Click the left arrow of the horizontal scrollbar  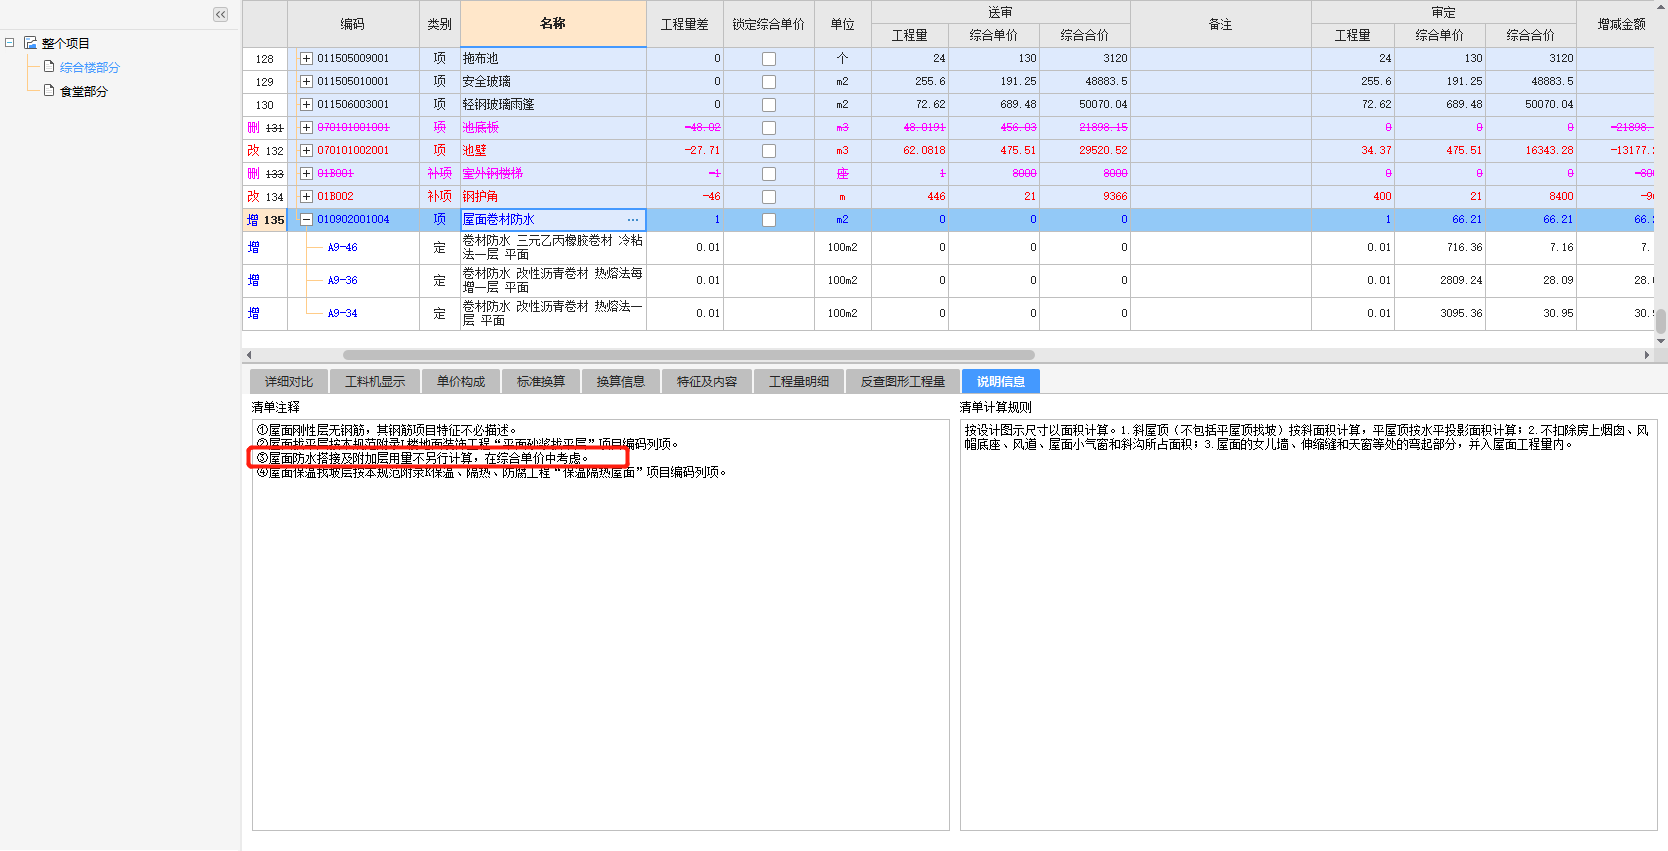pyautogui.click(x=249, y=355)
